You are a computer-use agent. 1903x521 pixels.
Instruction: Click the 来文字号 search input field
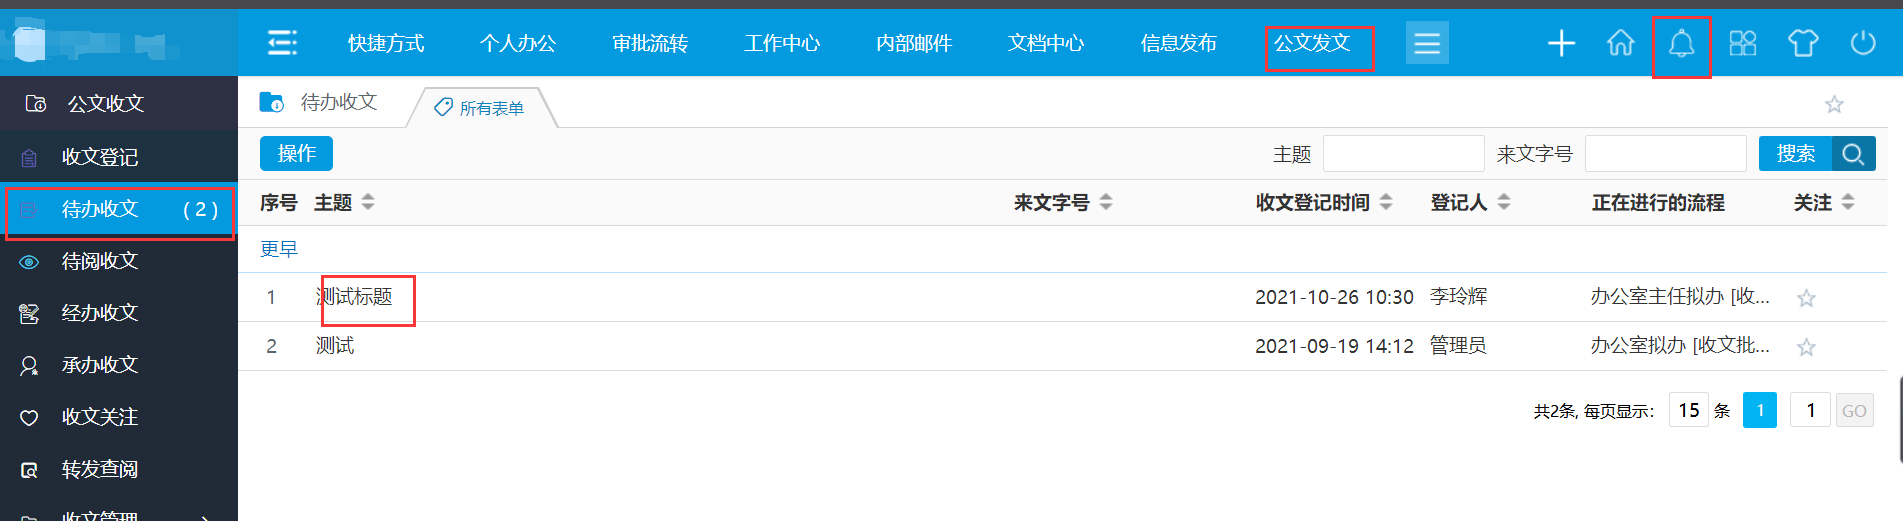(1665, 154)
